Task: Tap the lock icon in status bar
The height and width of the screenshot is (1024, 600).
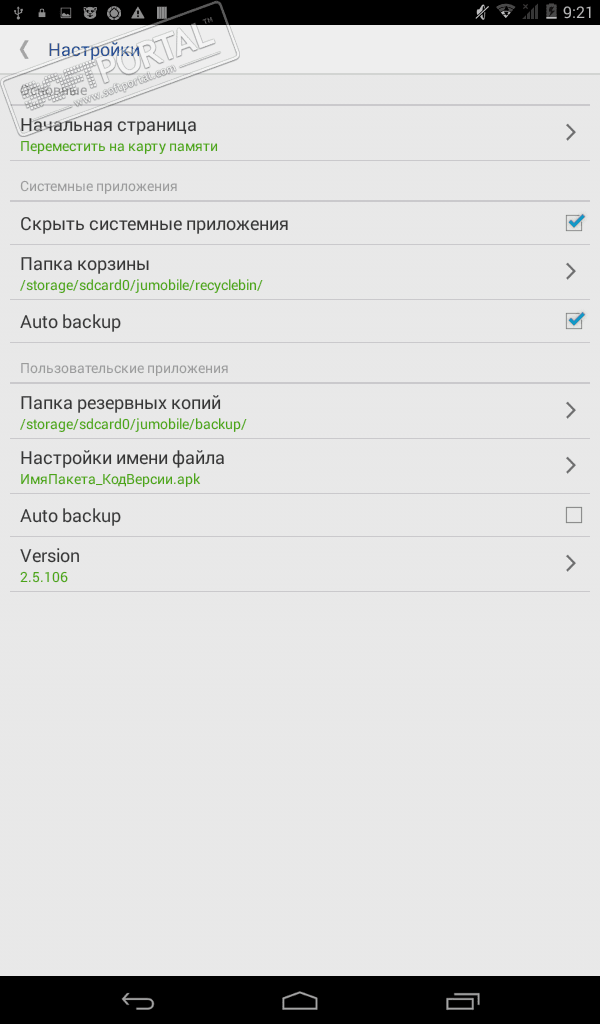Action: [x=41, y=13]
